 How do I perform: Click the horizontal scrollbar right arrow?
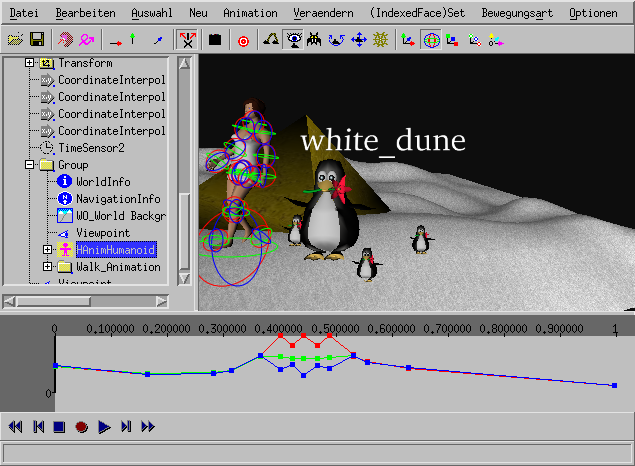[x=162, y=301]
